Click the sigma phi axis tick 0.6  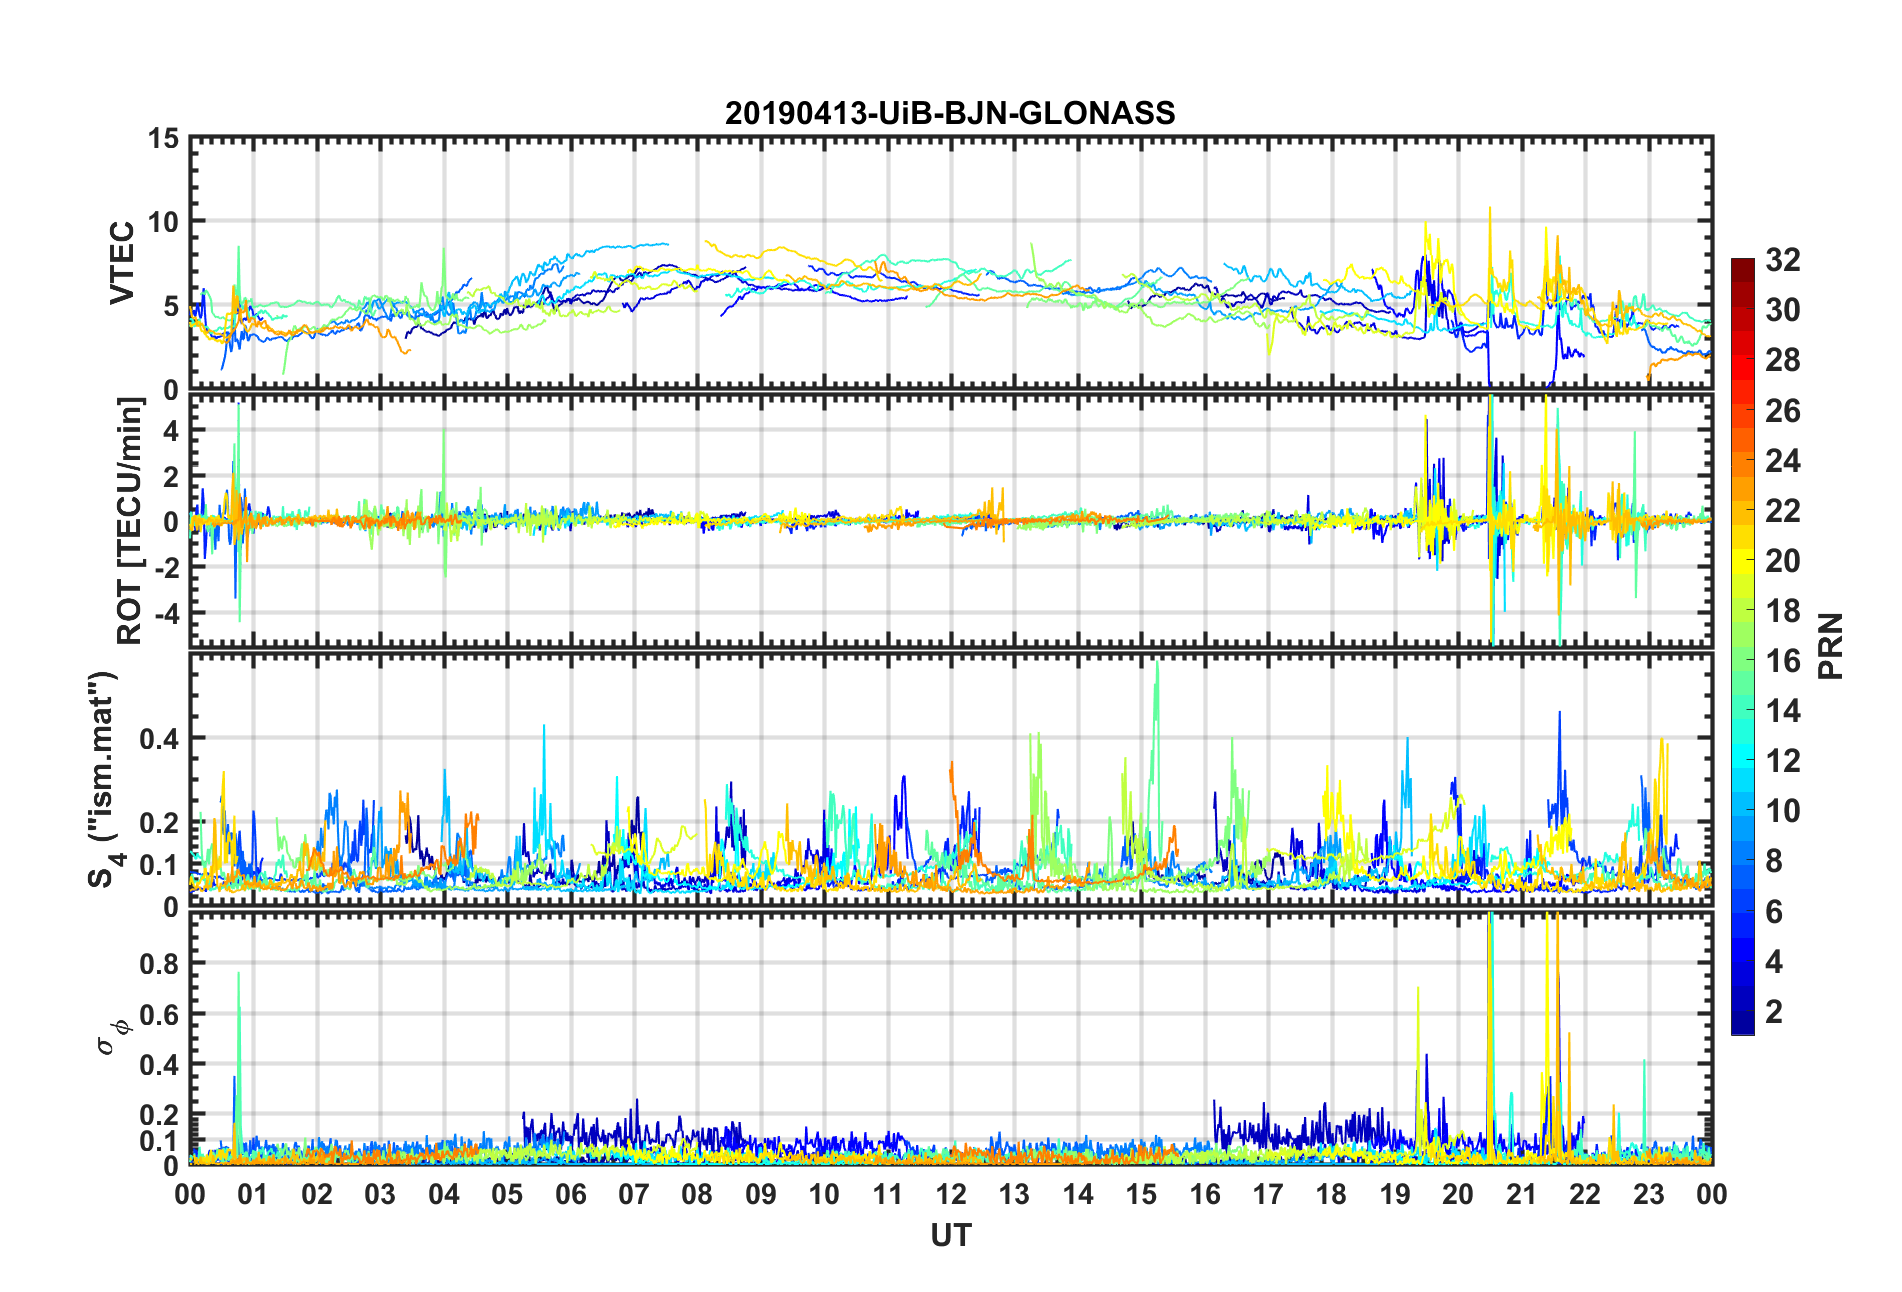[159, 1014]
